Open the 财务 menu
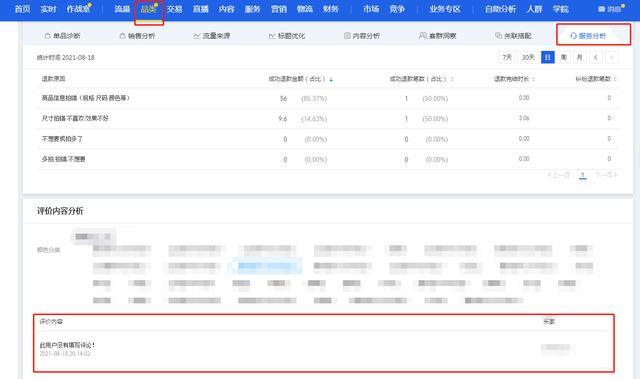 click(331, 9)
